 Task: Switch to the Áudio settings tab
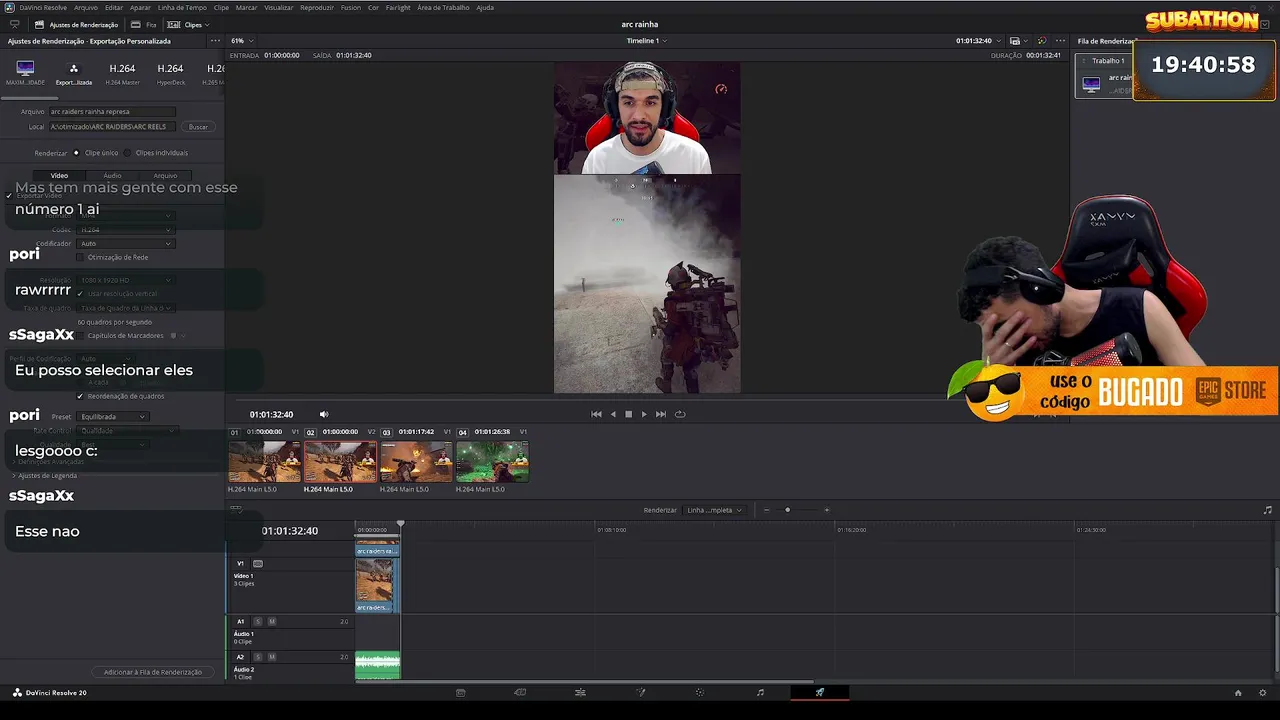tap(112, 175)
